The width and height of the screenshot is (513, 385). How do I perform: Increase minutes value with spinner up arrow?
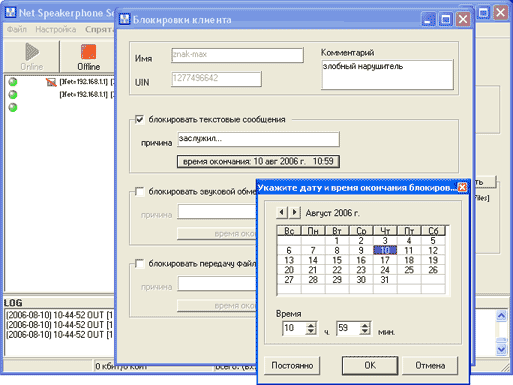(x=365, y=325)
